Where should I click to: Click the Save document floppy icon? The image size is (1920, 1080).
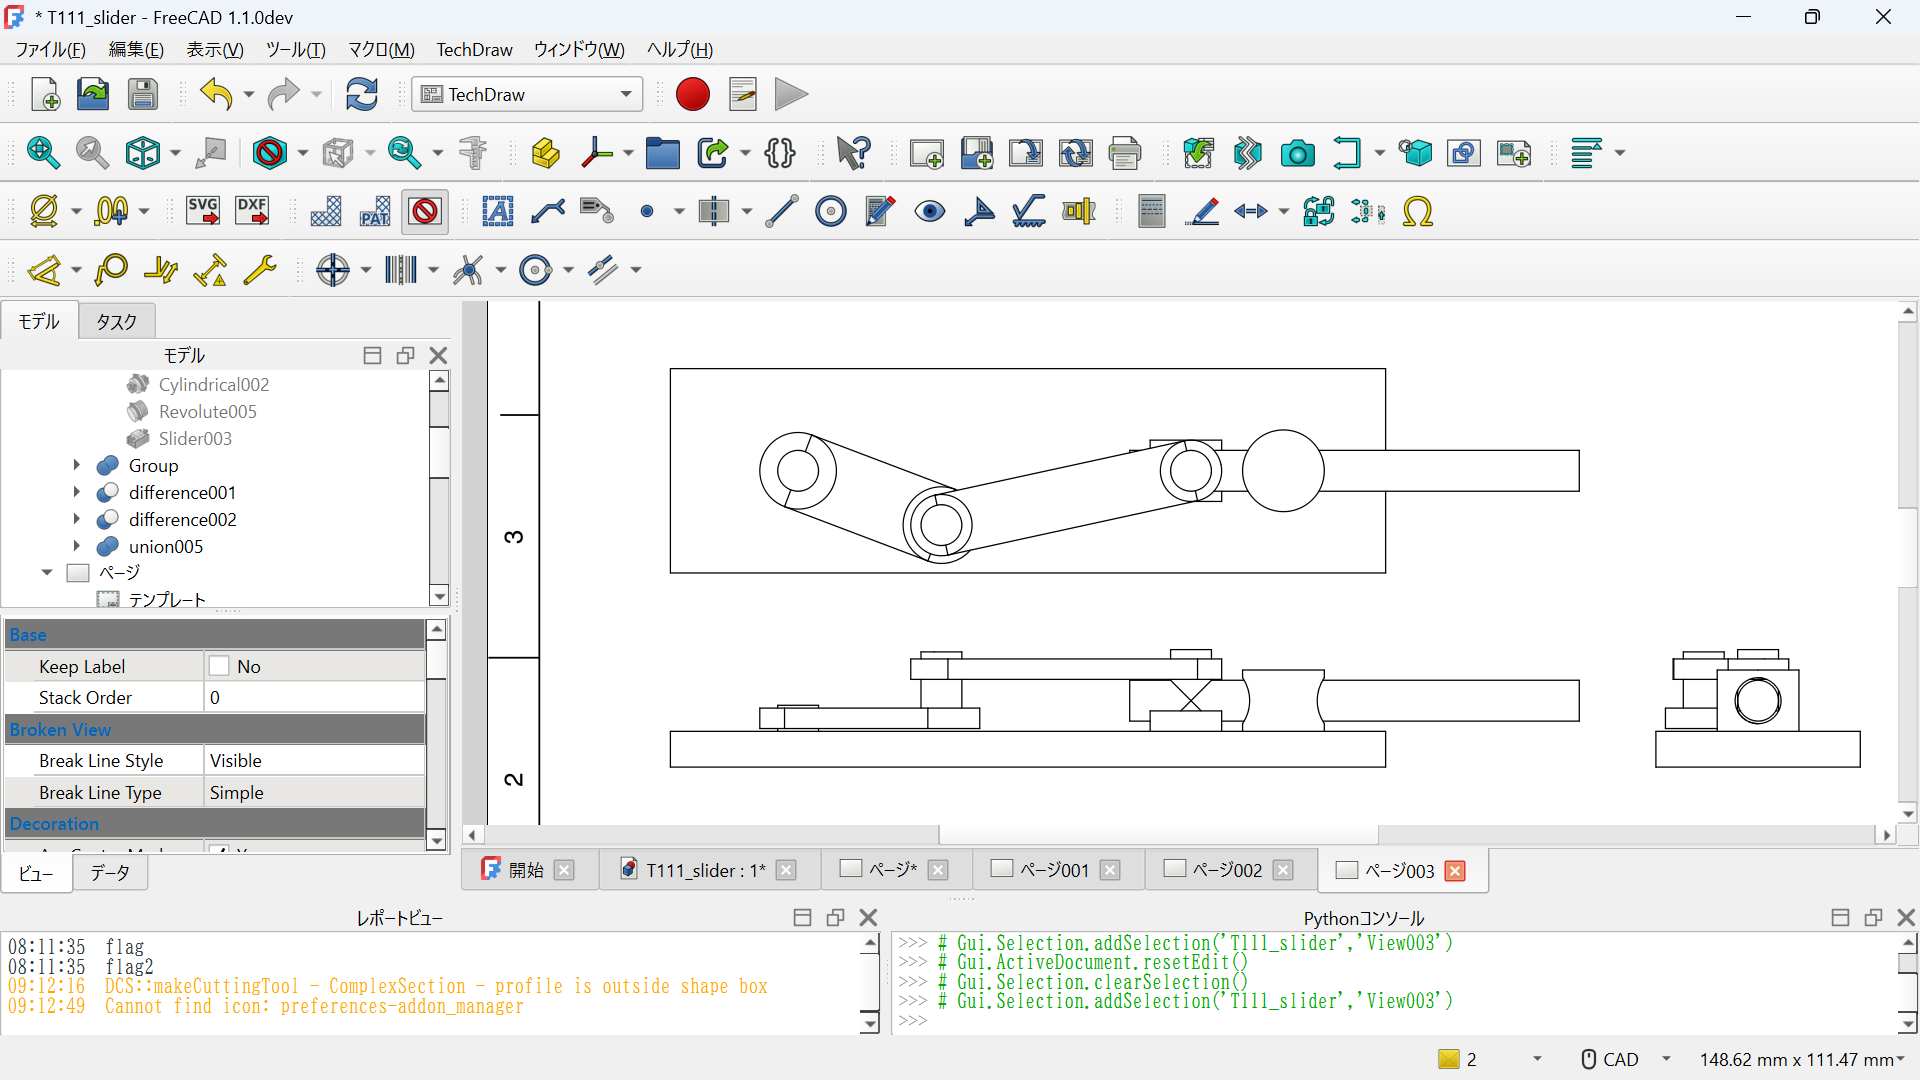(143, 94)
